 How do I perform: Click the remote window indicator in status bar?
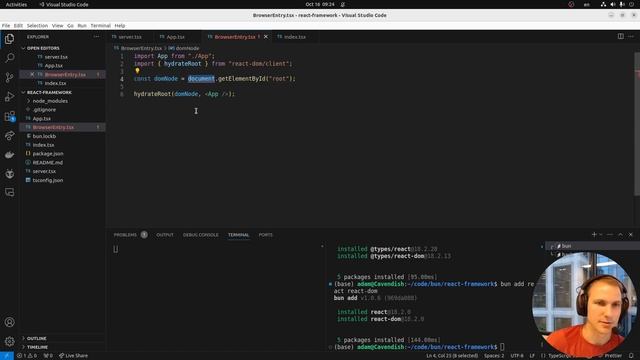[x=7, y=356]
